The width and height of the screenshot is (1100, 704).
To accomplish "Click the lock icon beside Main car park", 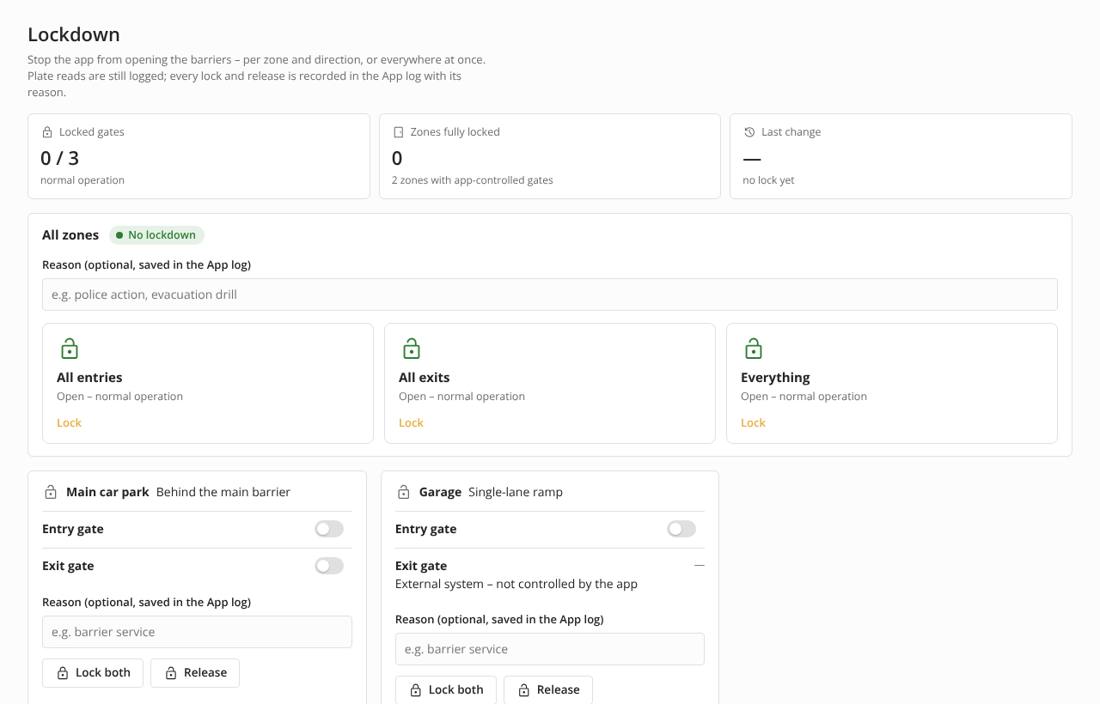I will coord(51,492).
